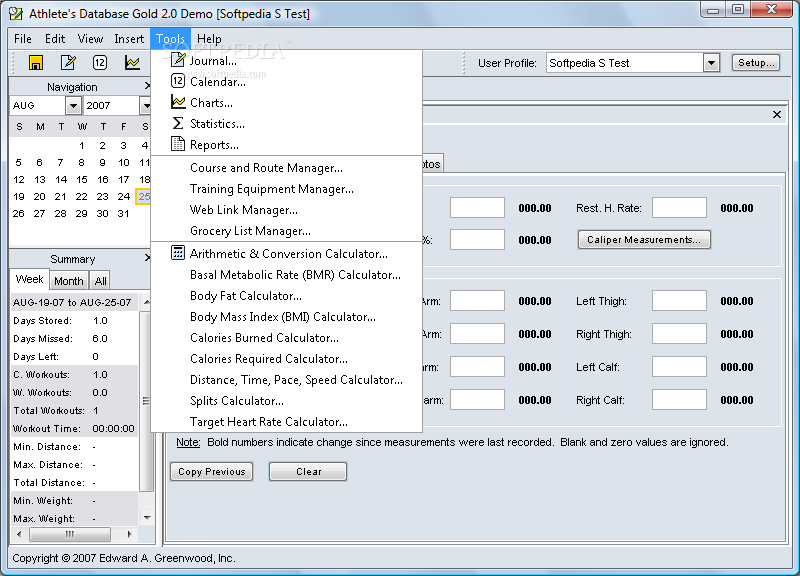
Task: Open the Help menu
Action: pos(209,39)
